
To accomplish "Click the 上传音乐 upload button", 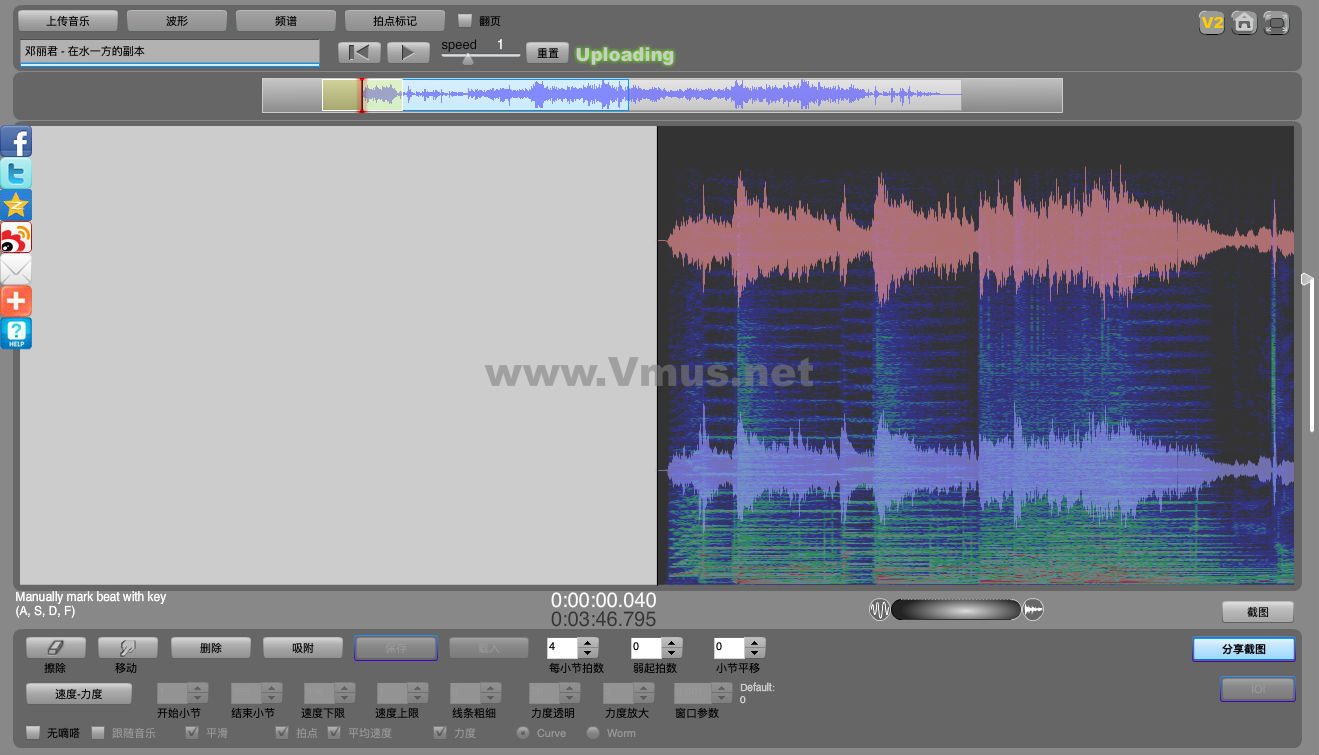I will point(68,20).
